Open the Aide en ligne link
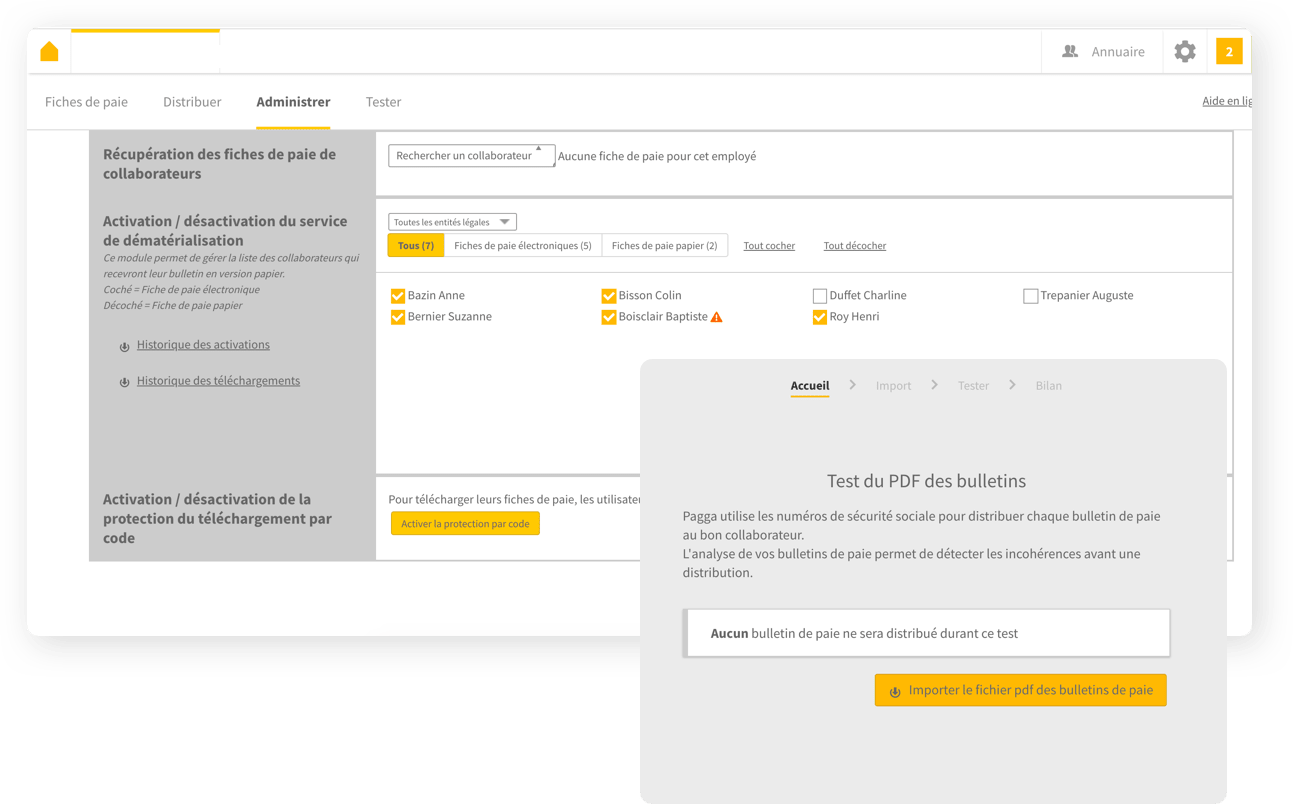This screenshot has height=804, width=1293. coord(1227,101)
